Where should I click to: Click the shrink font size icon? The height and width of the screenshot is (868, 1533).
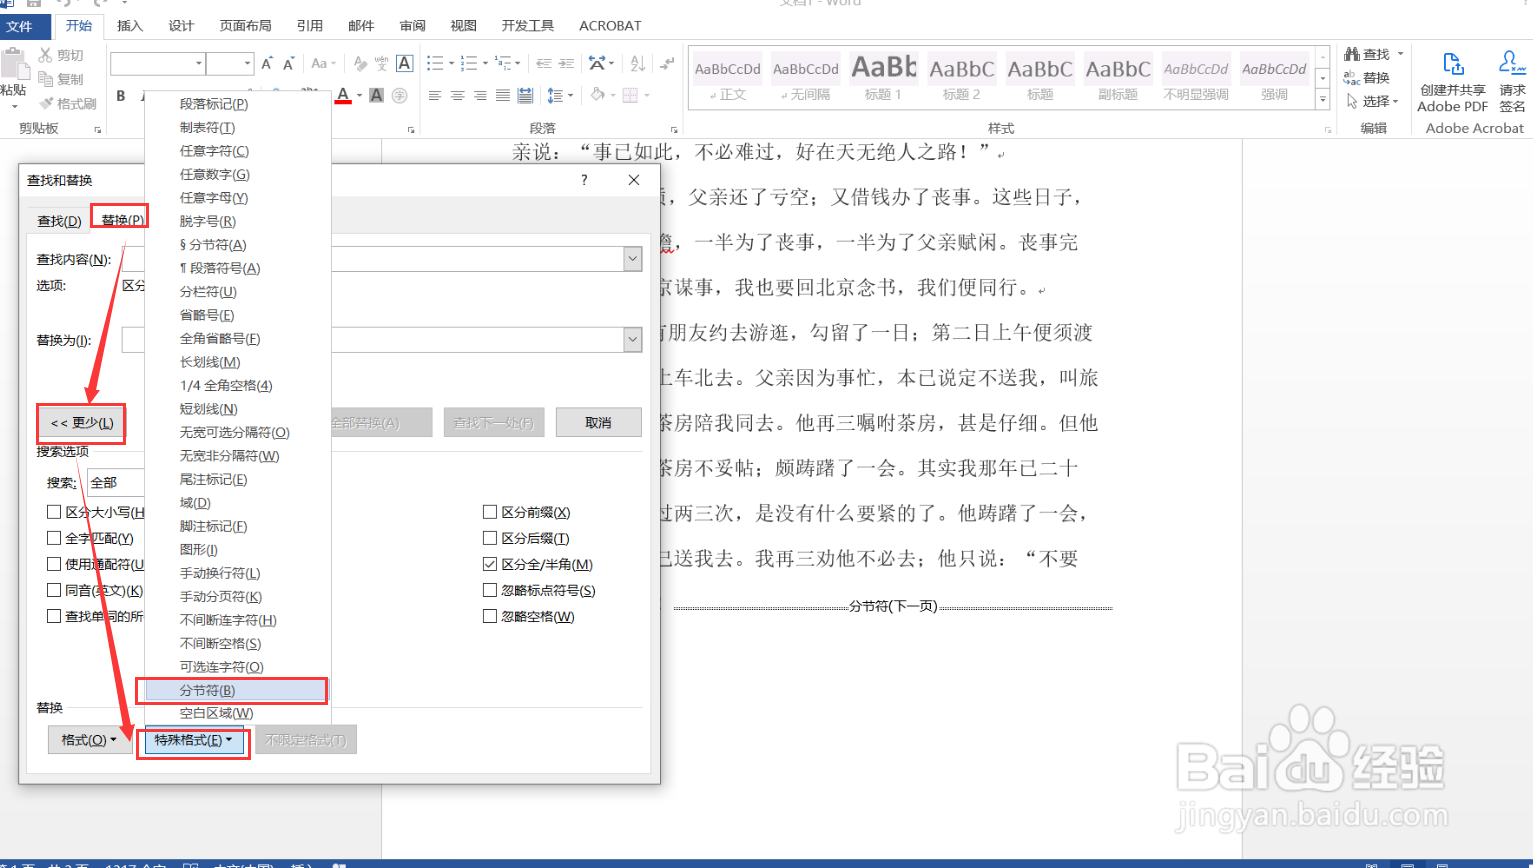(x=288, y=64)
